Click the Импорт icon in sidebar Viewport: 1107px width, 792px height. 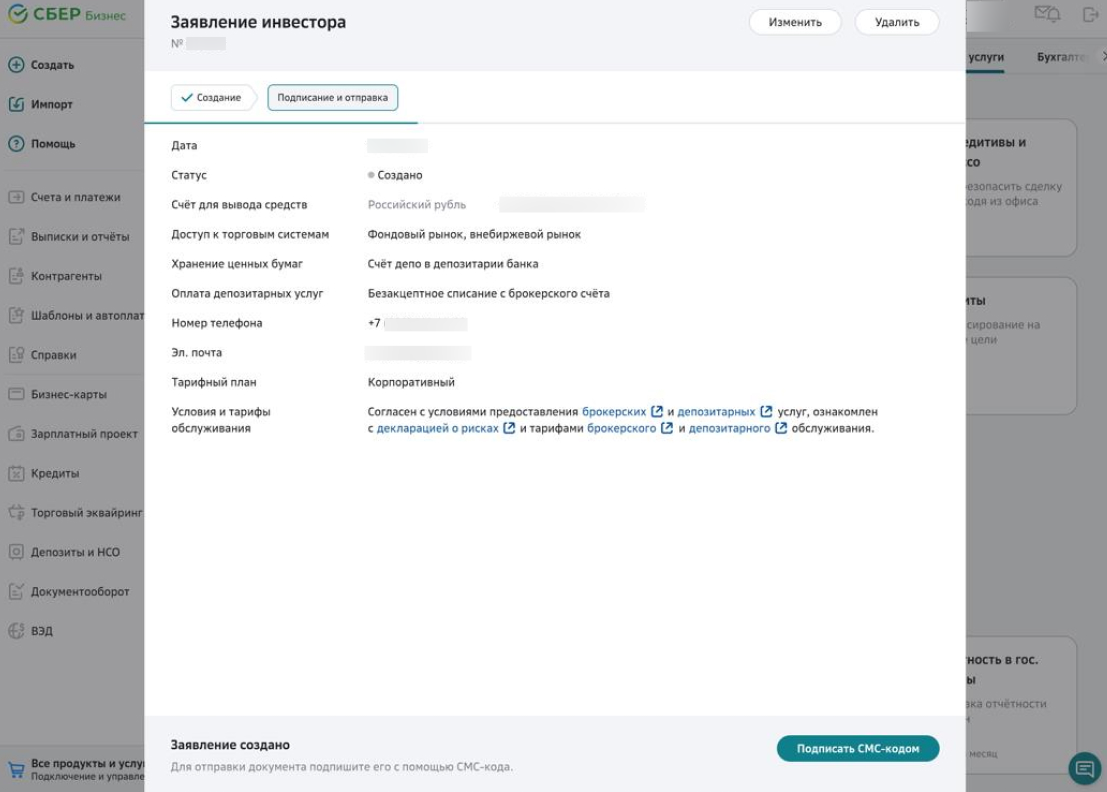16,105
